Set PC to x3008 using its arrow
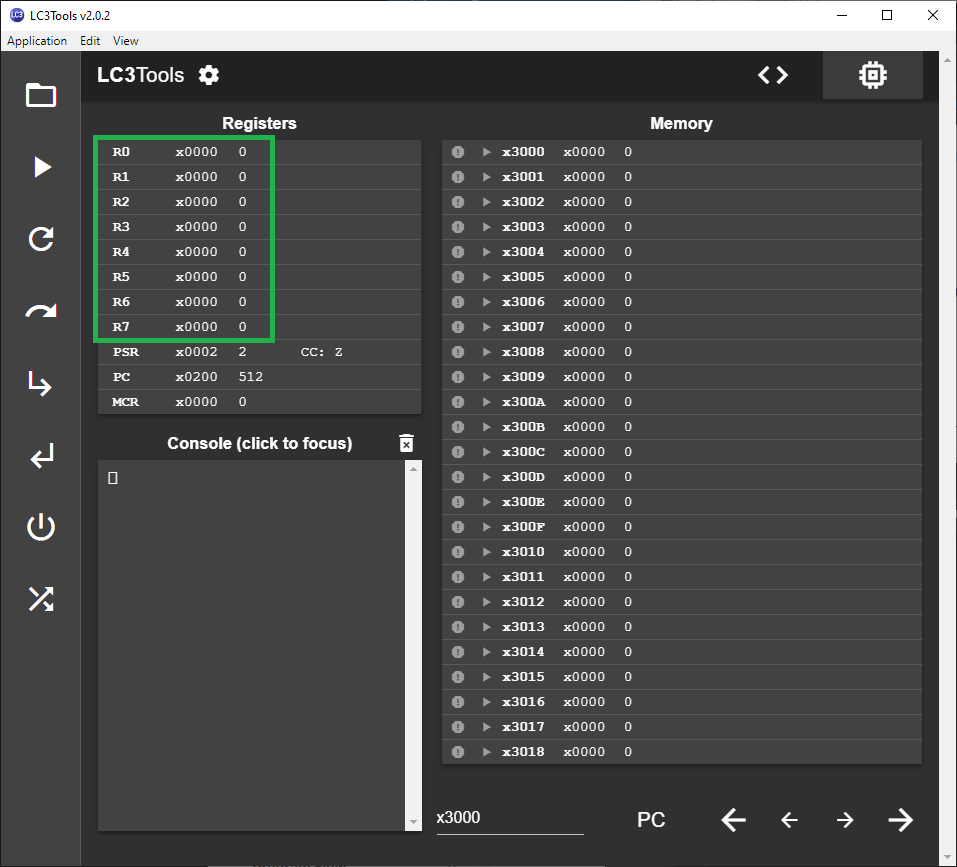 point(486,352)
